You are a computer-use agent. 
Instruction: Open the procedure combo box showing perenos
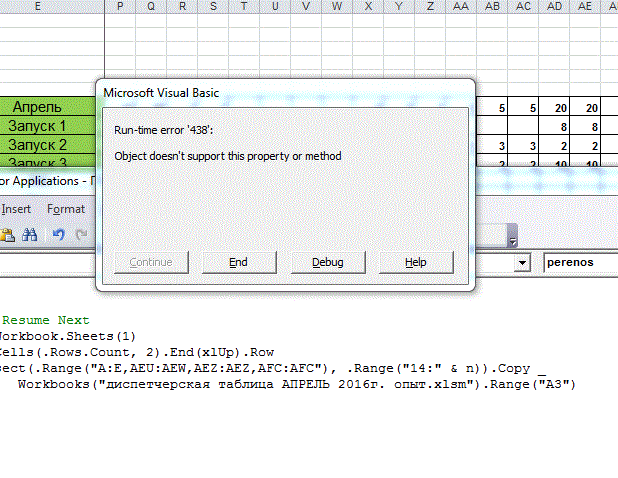[580, 262]
